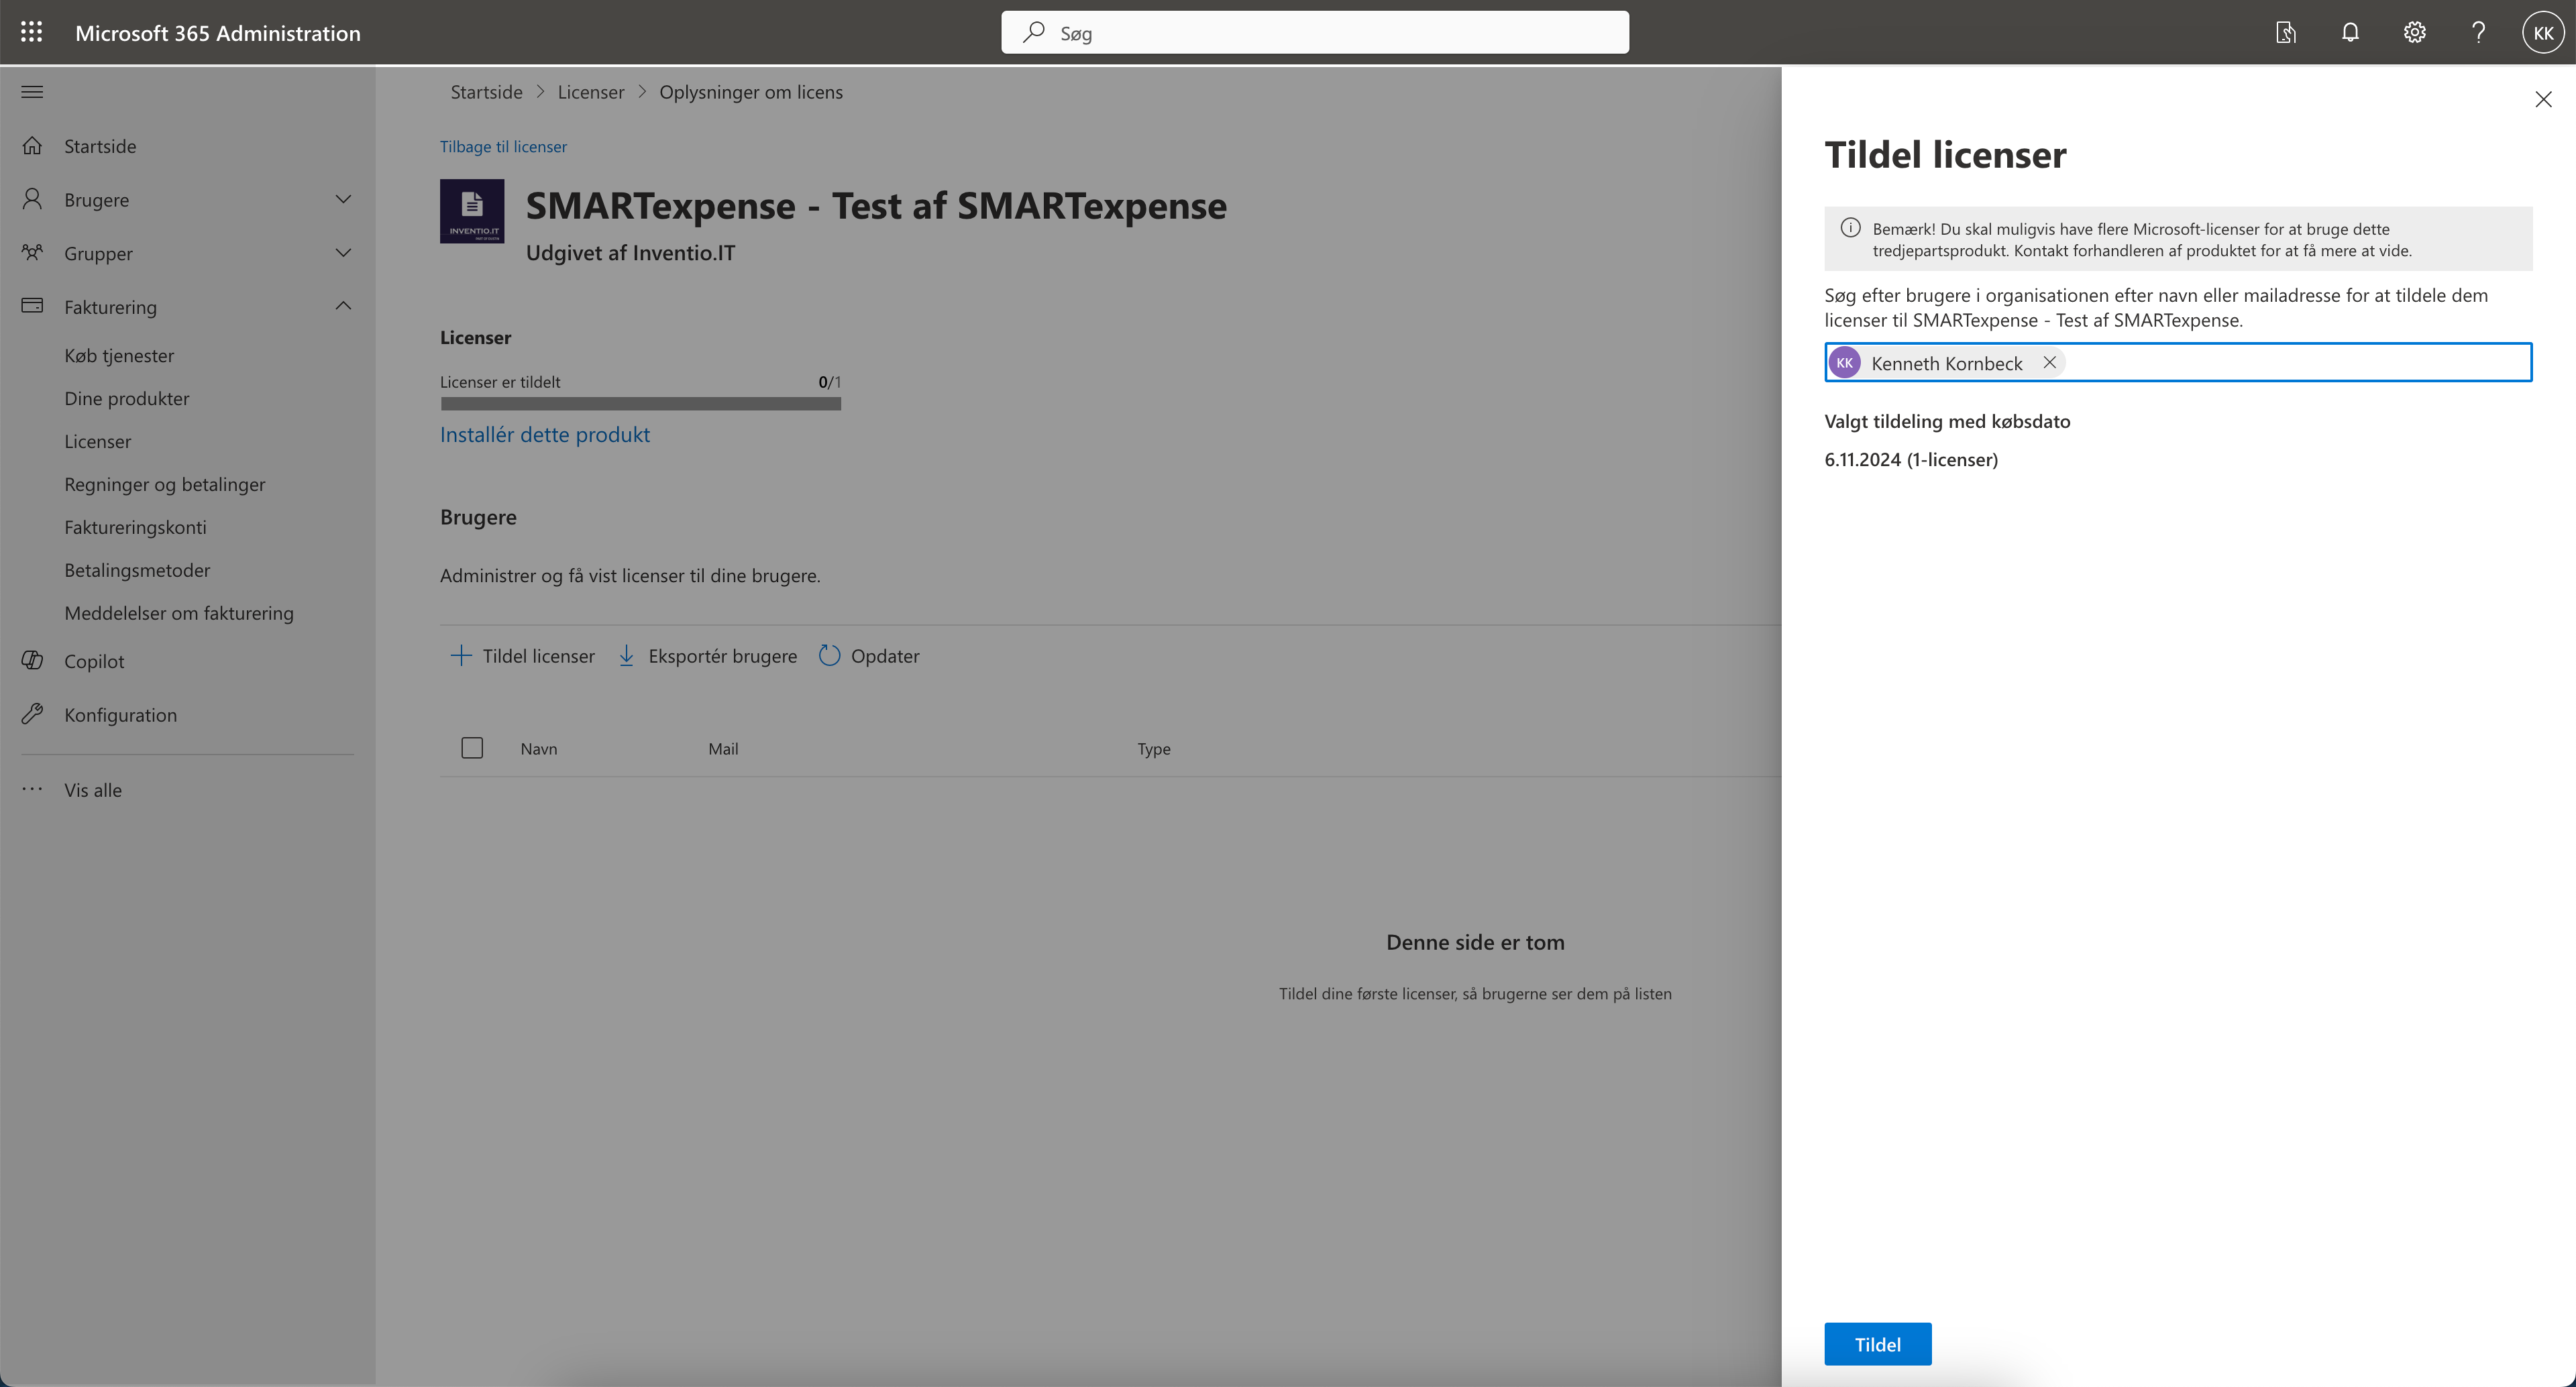This screenshot has height=1387, width=2576.
Task: Collapse the Fakturering navigation section
Action: (x=343, y=306)
